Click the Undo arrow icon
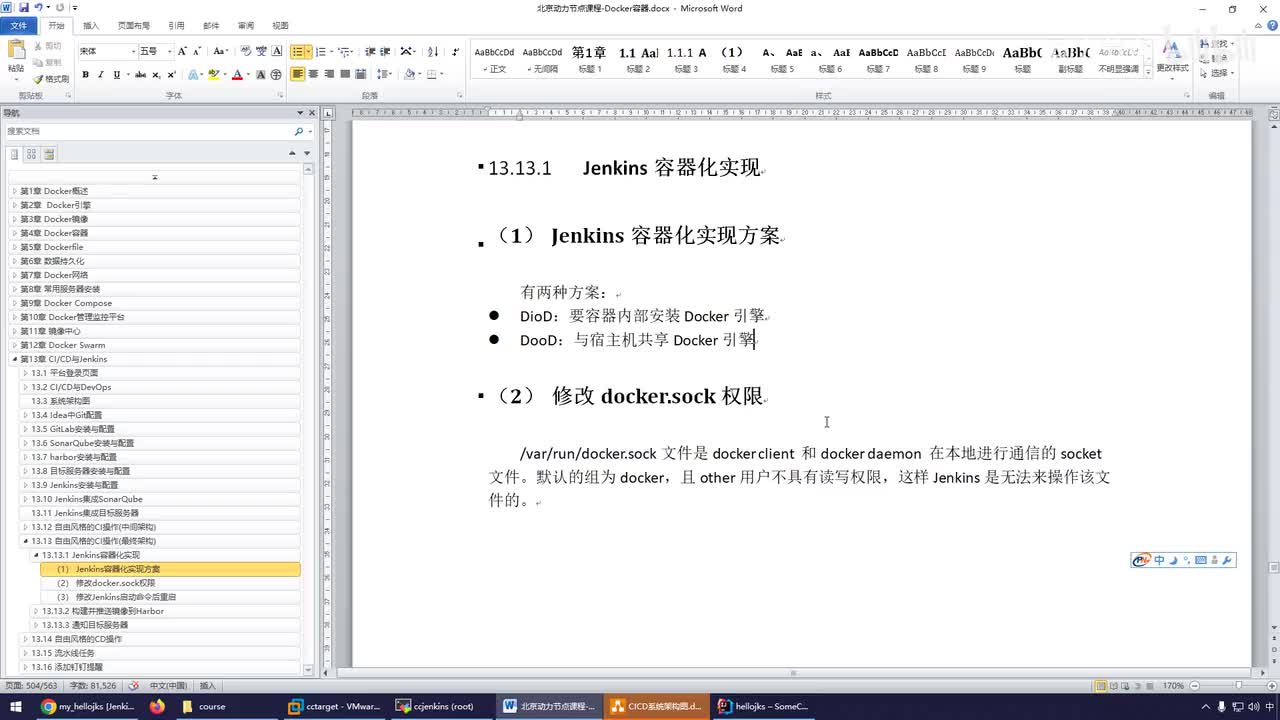This screenshot has height=720, width=1280. coord(38,8)
